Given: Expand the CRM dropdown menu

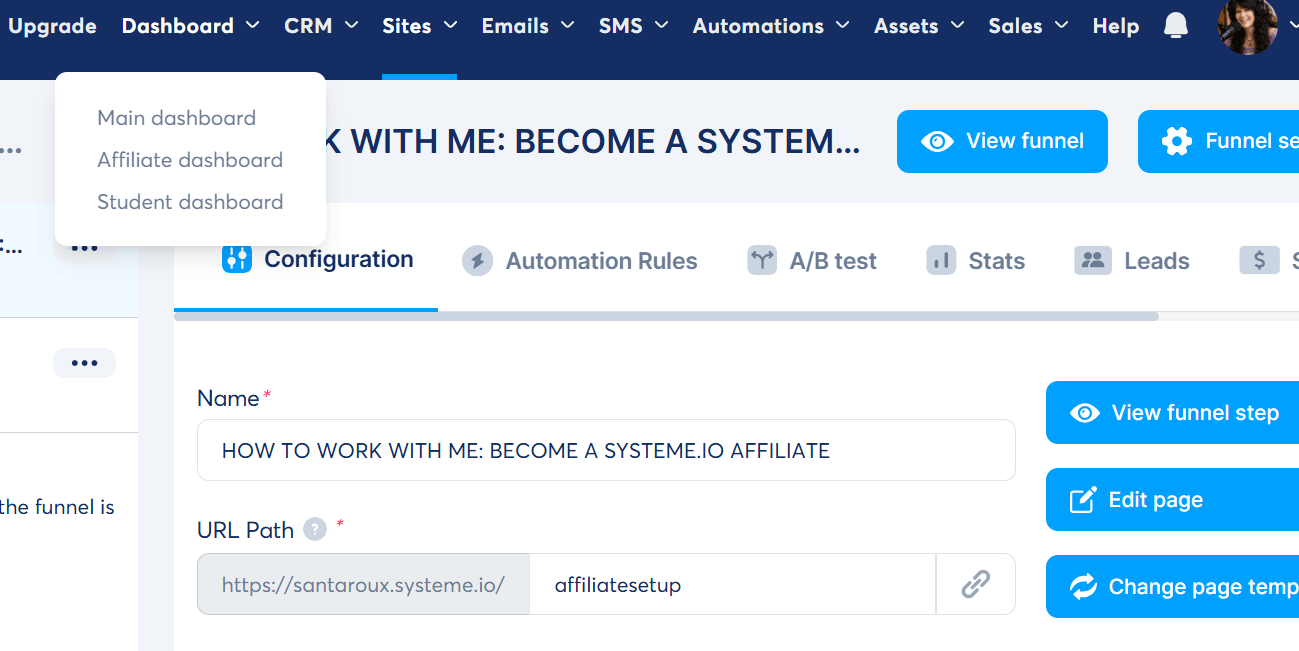Looking at the screenshot, I should (x=320, y=26).
